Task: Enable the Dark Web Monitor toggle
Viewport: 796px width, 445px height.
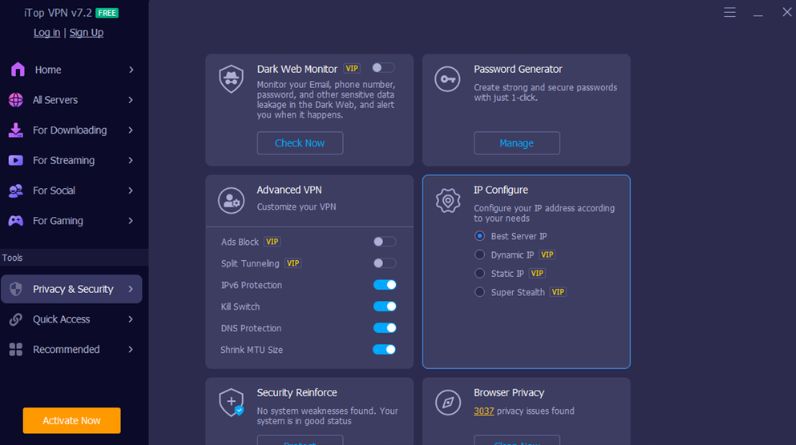Action: pyautogui.click(x=383, y=67)
